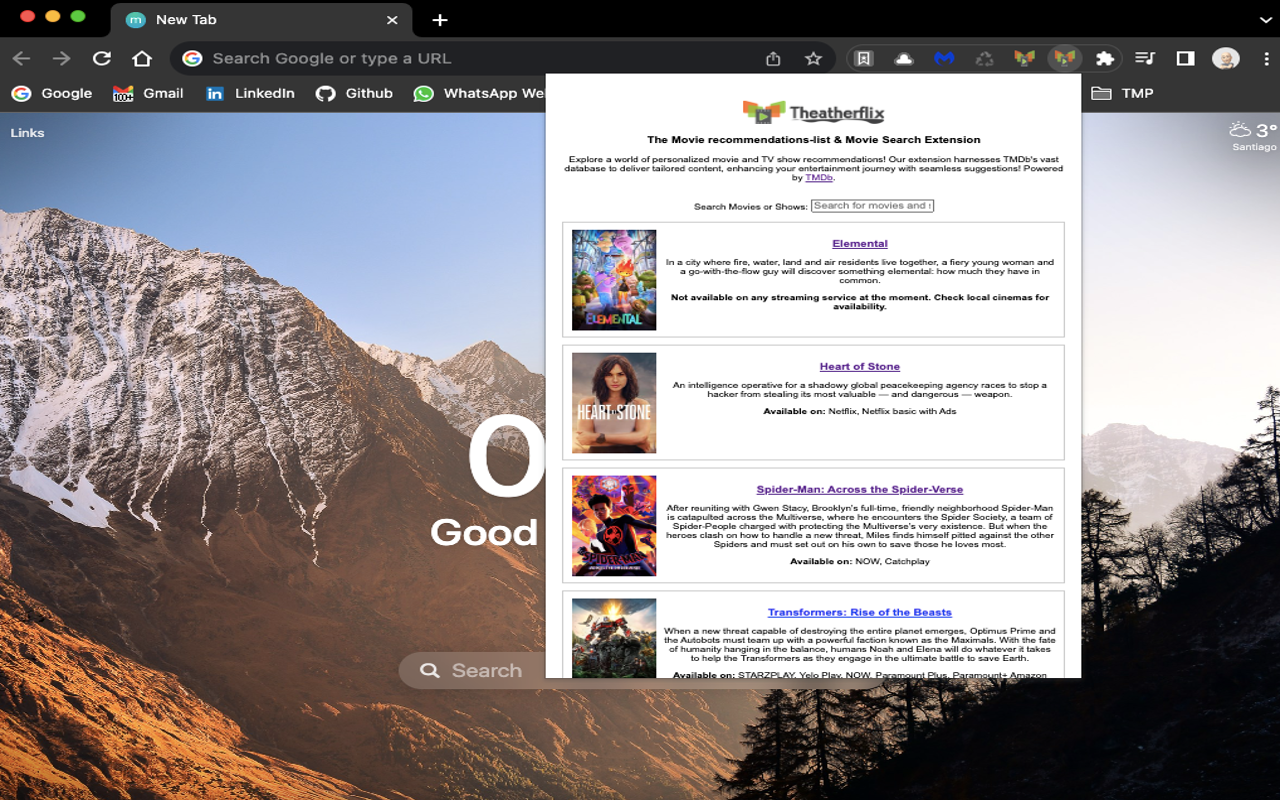The height and width of the screenshot is (800, 1280).
Task: Click Spider-Man's Available on NOW, Catchplay text
Action: point(860,562)
